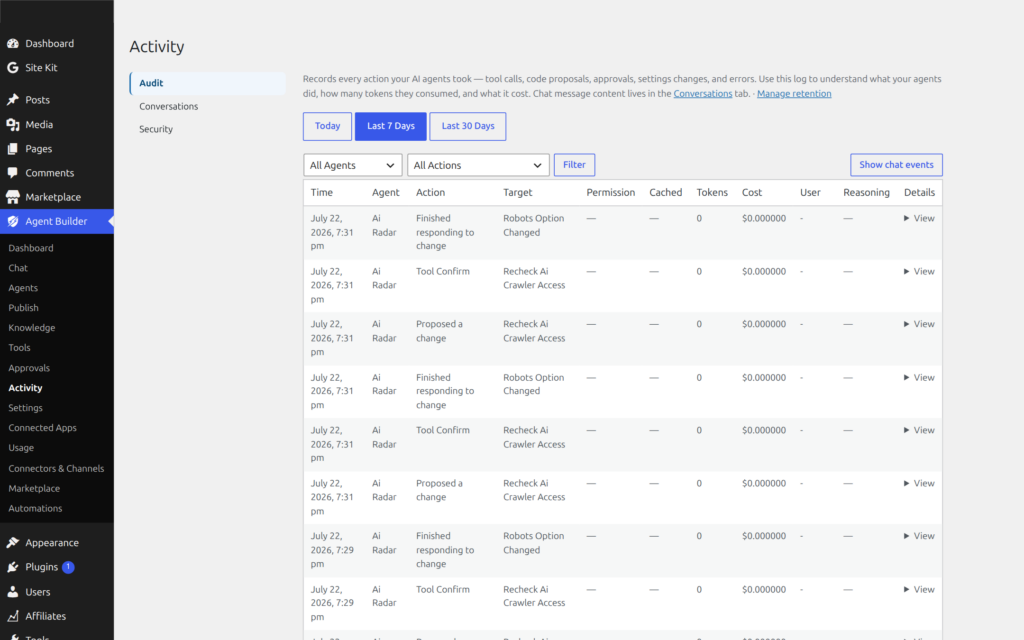Viewport: 1024px width, 640px height.
Task: Open the Automations submenu item
Action: (35, 508)
